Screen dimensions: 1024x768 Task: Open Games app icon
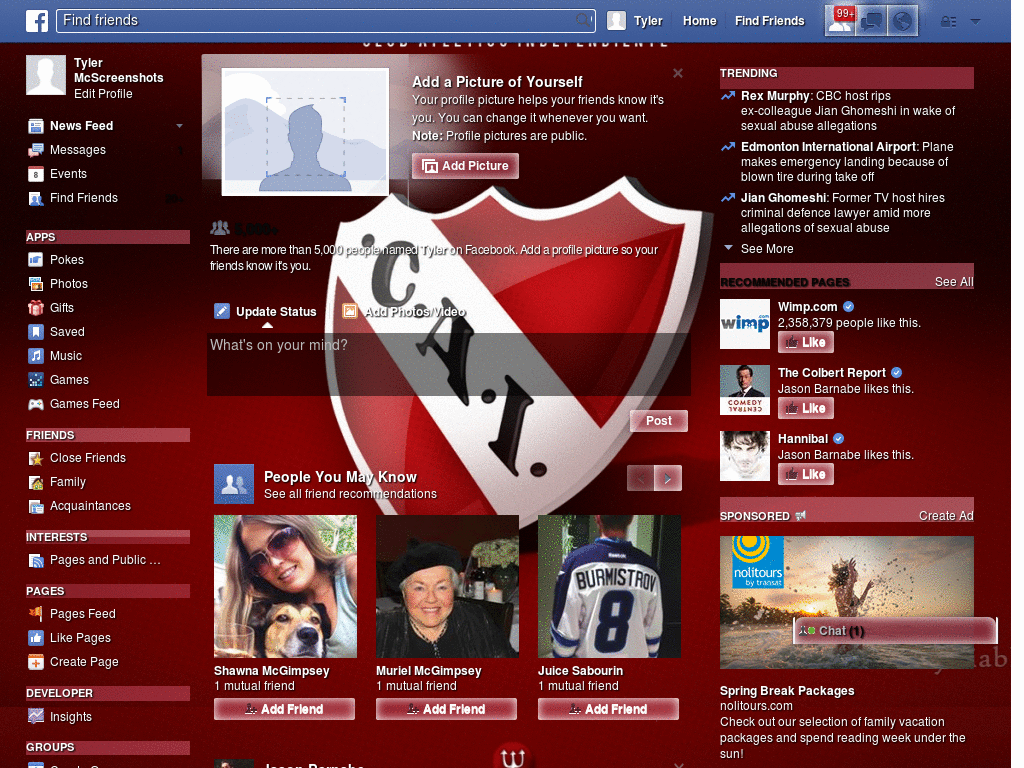[x=36, y=380]
